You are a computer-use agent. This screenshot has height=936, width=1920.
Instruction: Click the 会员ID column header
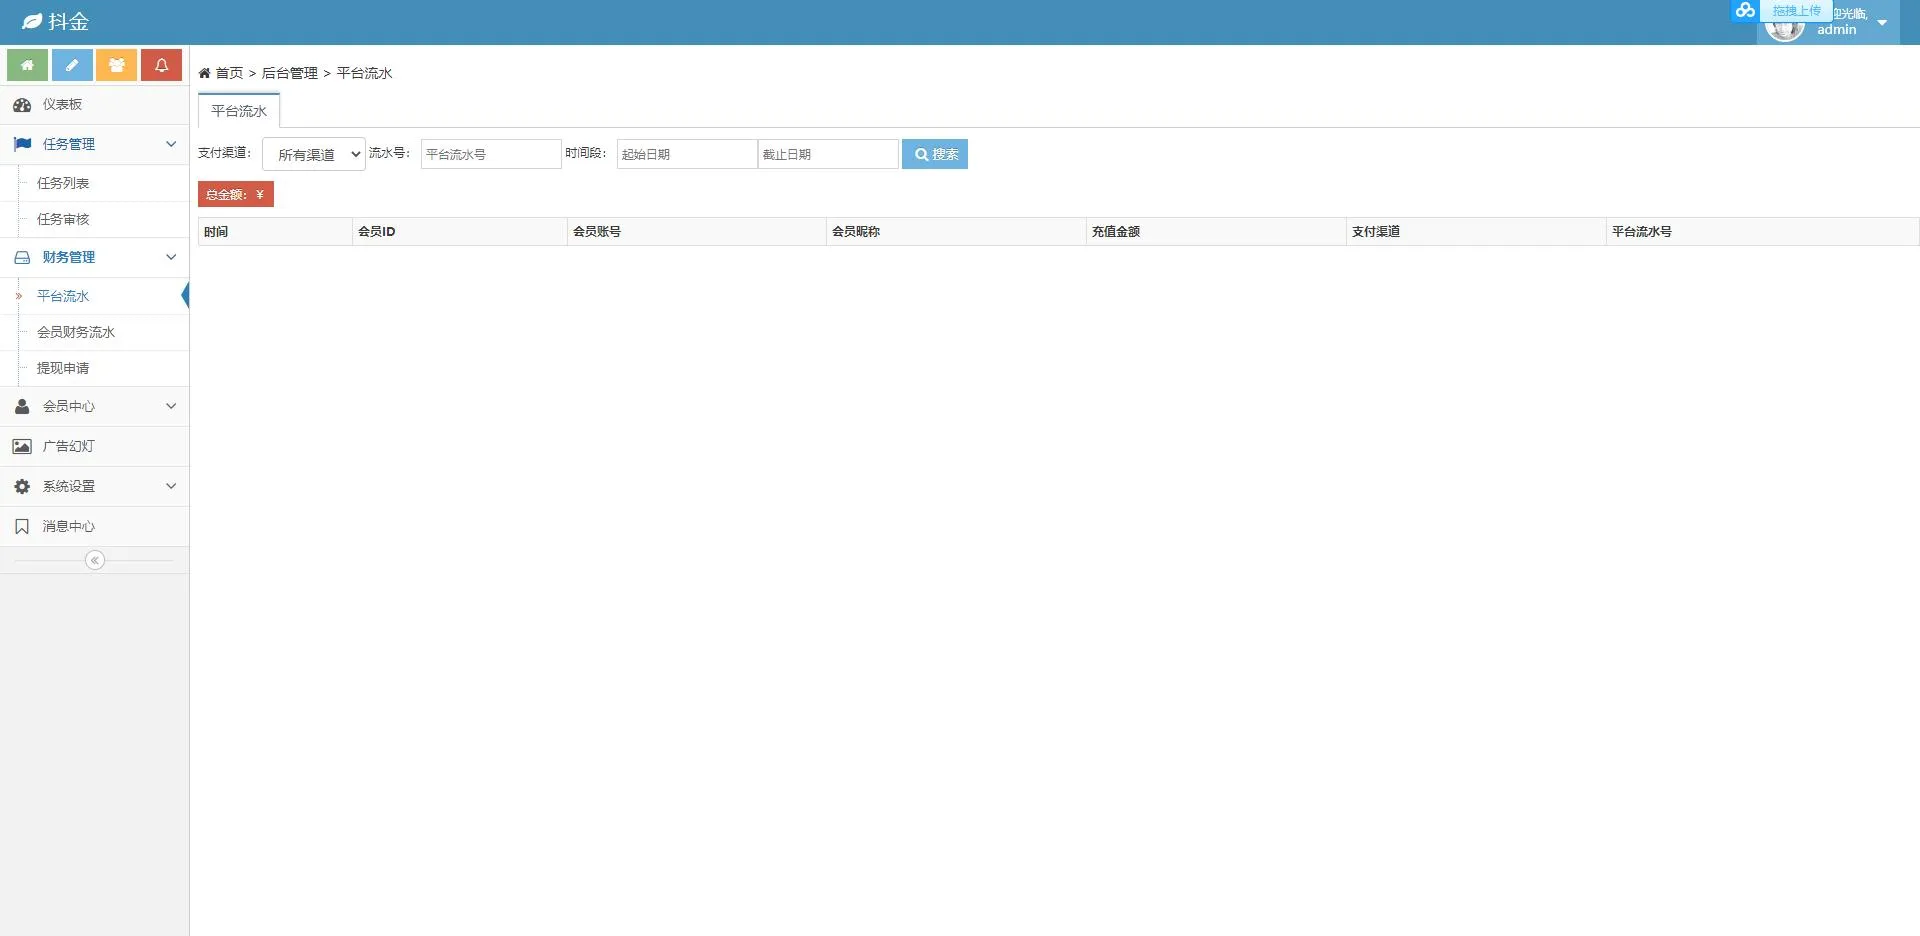[460, 231]
